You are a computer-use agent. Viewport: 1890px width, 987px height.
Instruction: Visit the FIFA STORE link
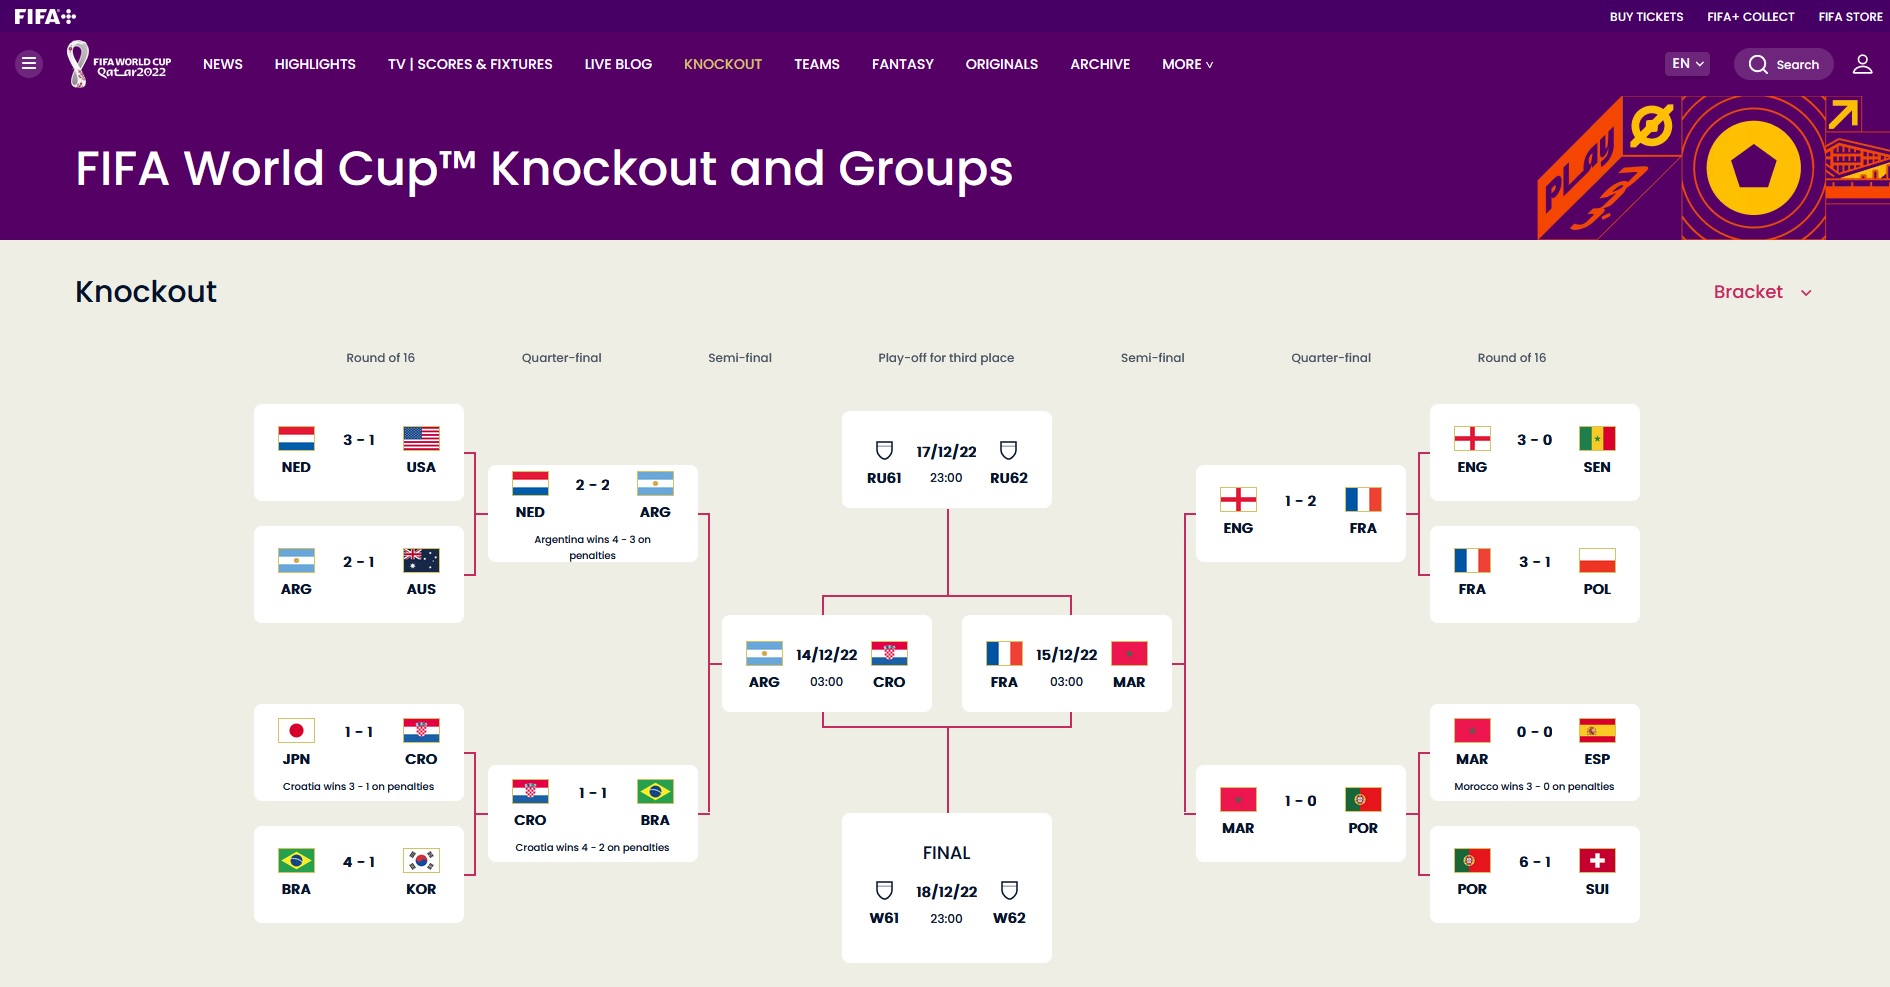coord(1850,16)
